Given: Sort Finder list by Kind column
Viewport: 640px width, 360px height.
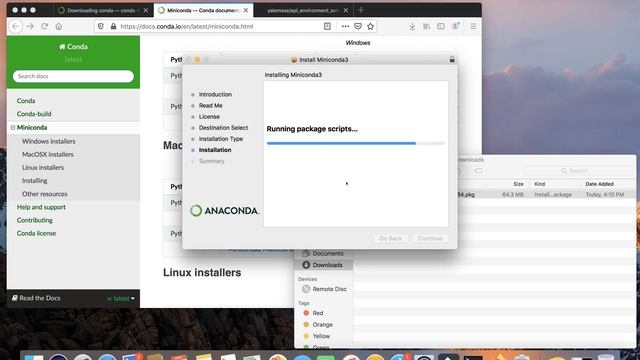Looking at the screenshot, I should [x=540, y=184].
